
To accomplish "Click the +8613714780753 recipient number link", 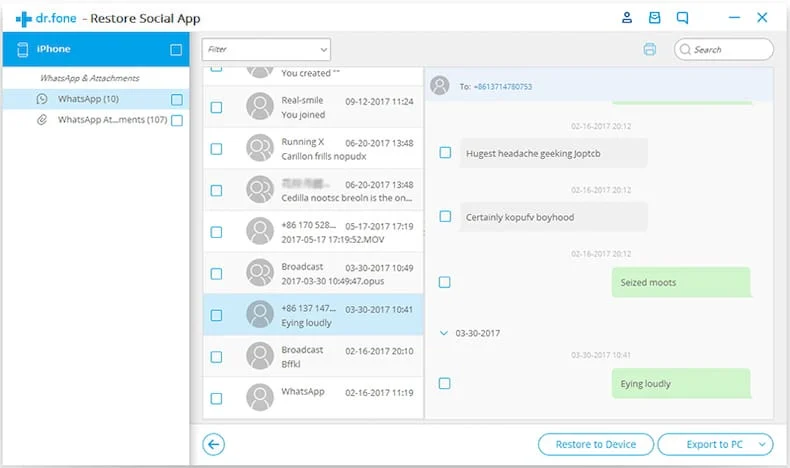I will 503,87.
